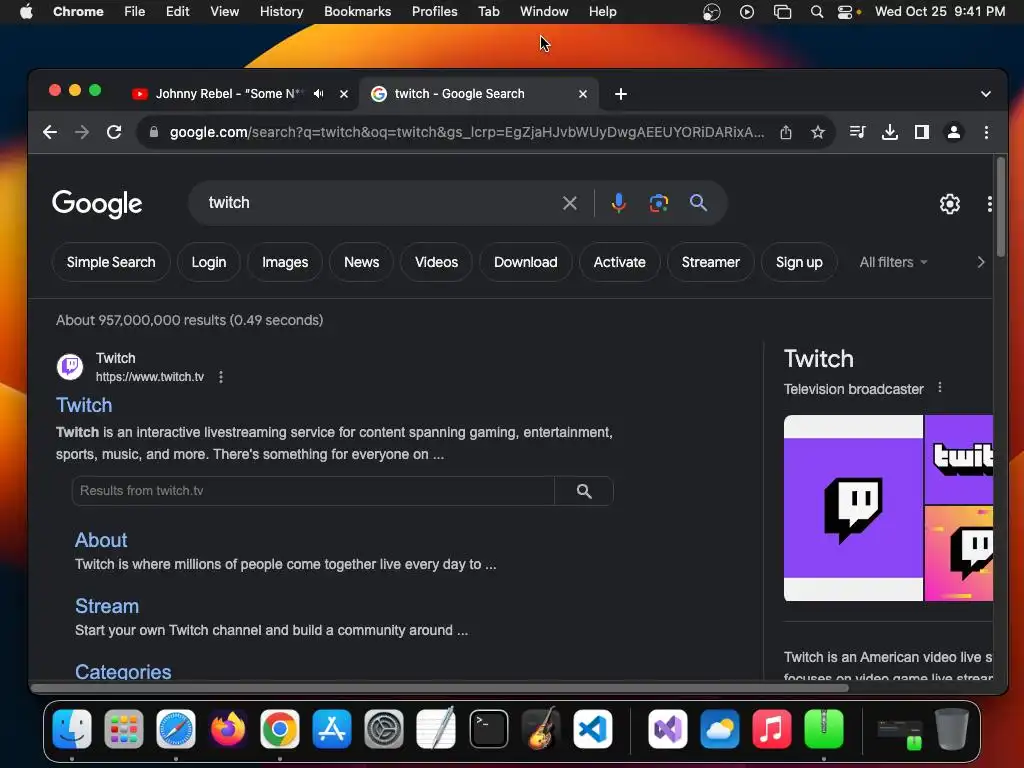Open the Profiles menu
The height and width of the screenshot is (768, 1024).
point(434,12)
